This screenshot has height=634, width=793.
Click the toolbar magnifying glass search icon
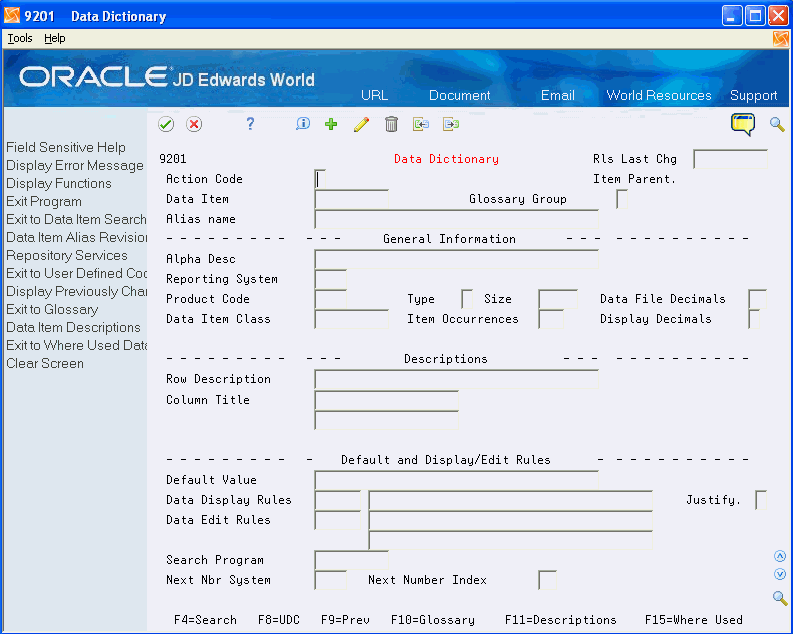click(777, 124)
